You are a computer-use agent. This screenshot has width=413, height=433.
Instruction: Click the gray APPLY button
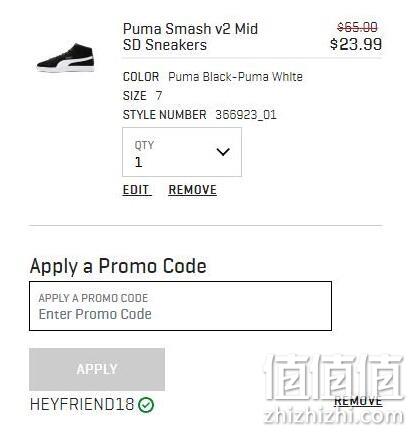tap(97, 369)
